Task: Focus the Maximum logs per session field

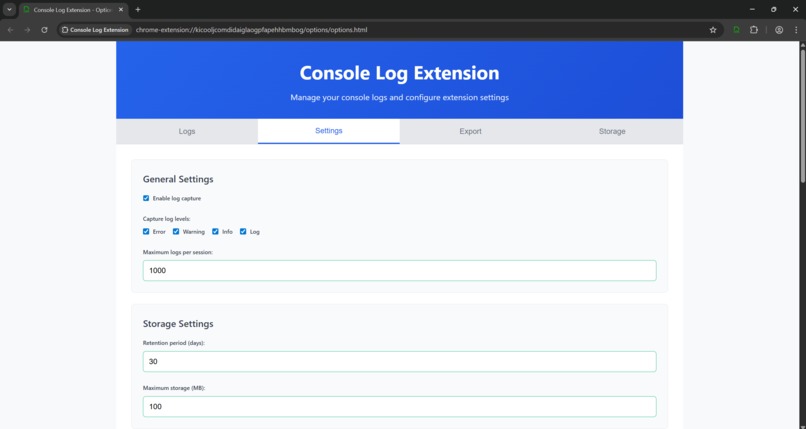Action: [x=399, y=271]
